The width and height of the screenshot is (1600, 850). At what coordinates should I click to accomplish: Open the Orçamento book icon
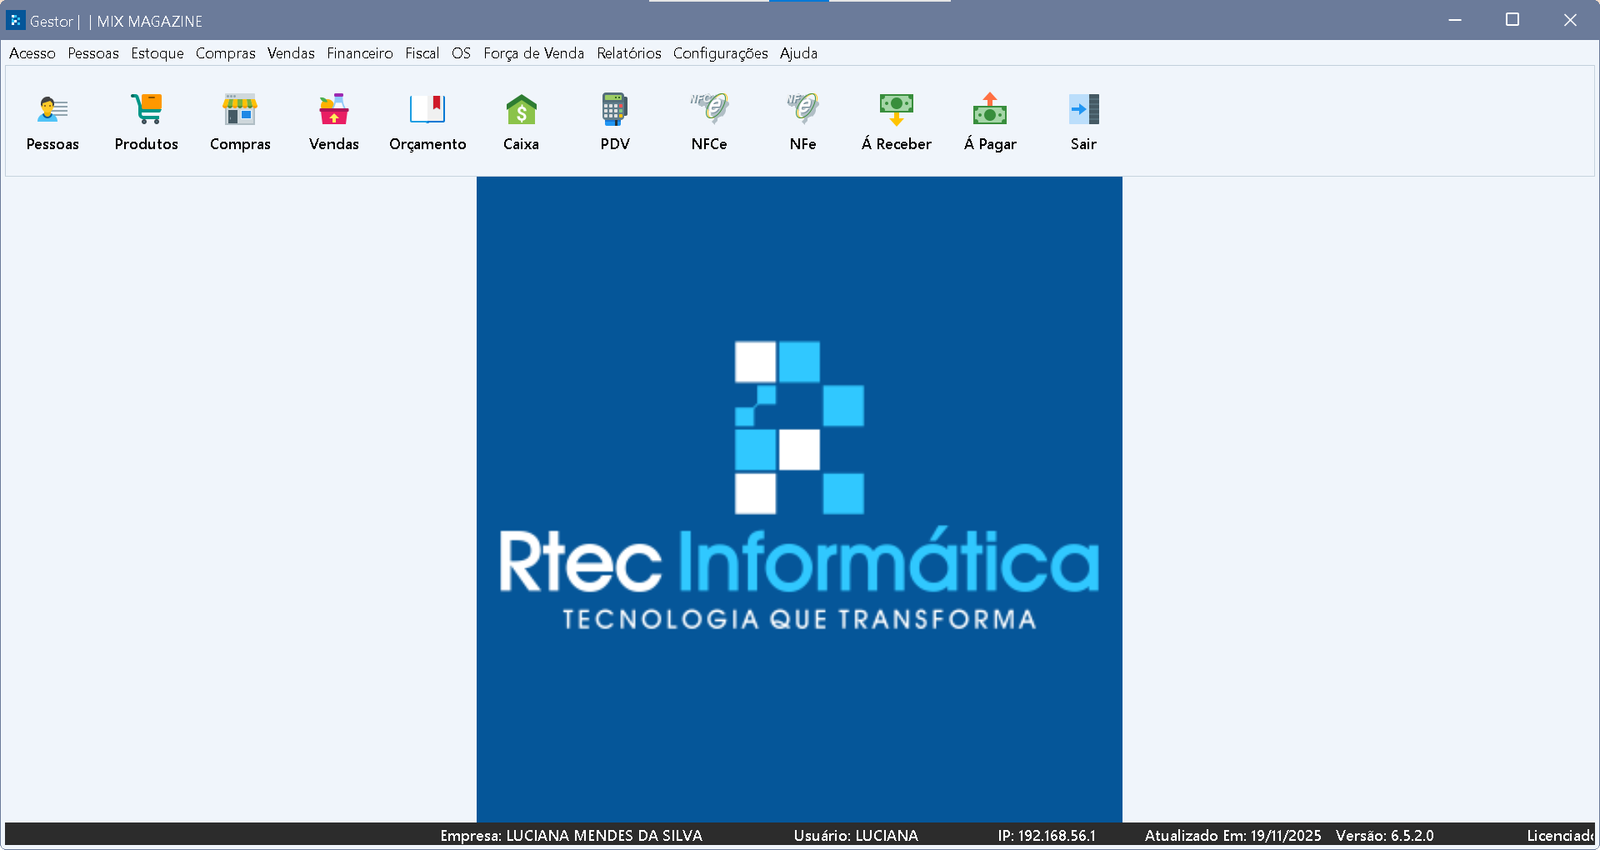click(428, 108)
